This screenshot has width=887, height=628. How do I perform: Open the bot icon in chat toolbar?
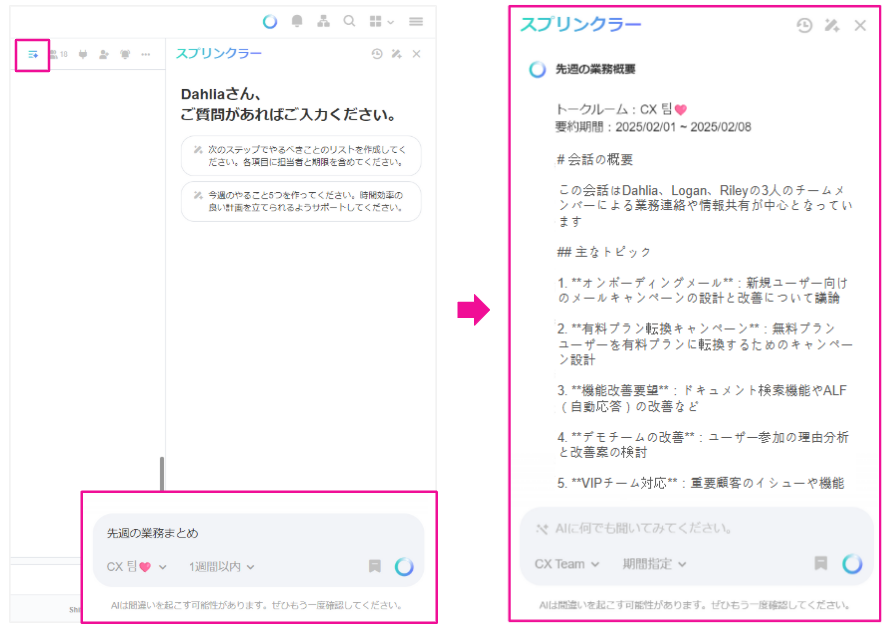[125, 54]
